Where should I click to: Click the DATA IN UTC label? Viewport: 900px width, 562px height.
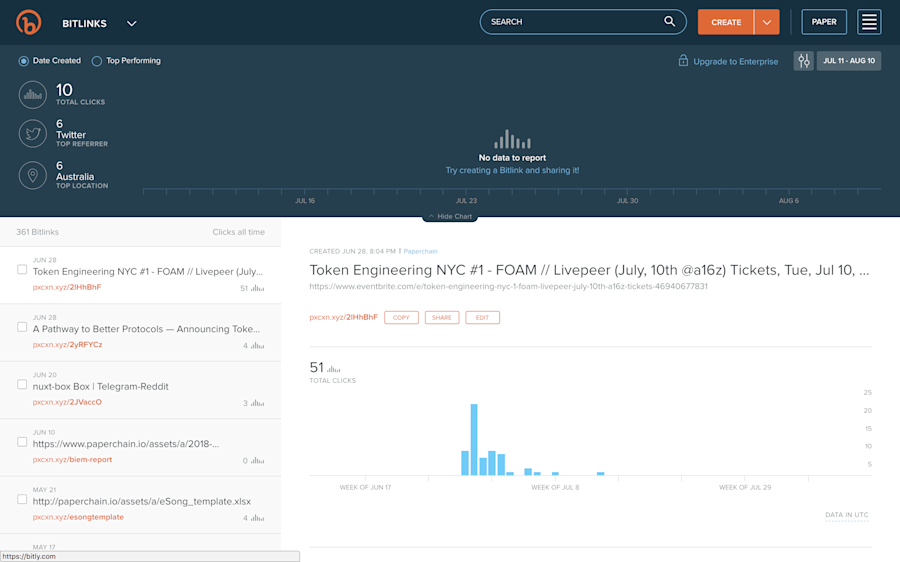[x=847, y=515]
